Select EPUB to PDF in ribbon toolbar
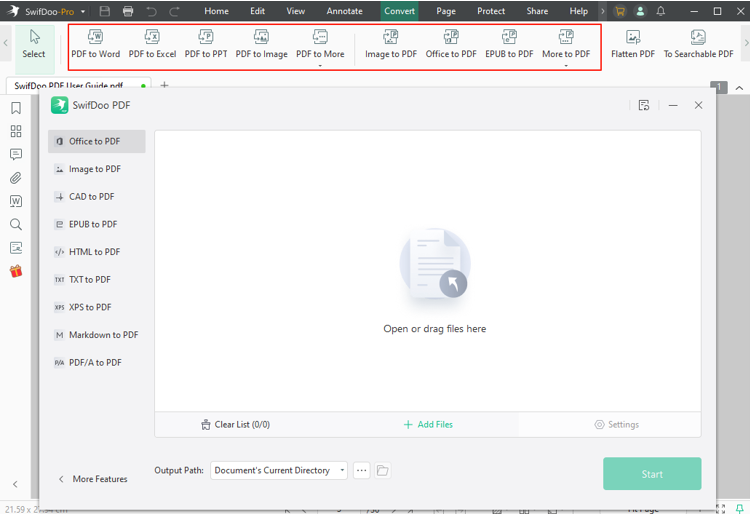This screenshot has height=514, width=750. 509,44
